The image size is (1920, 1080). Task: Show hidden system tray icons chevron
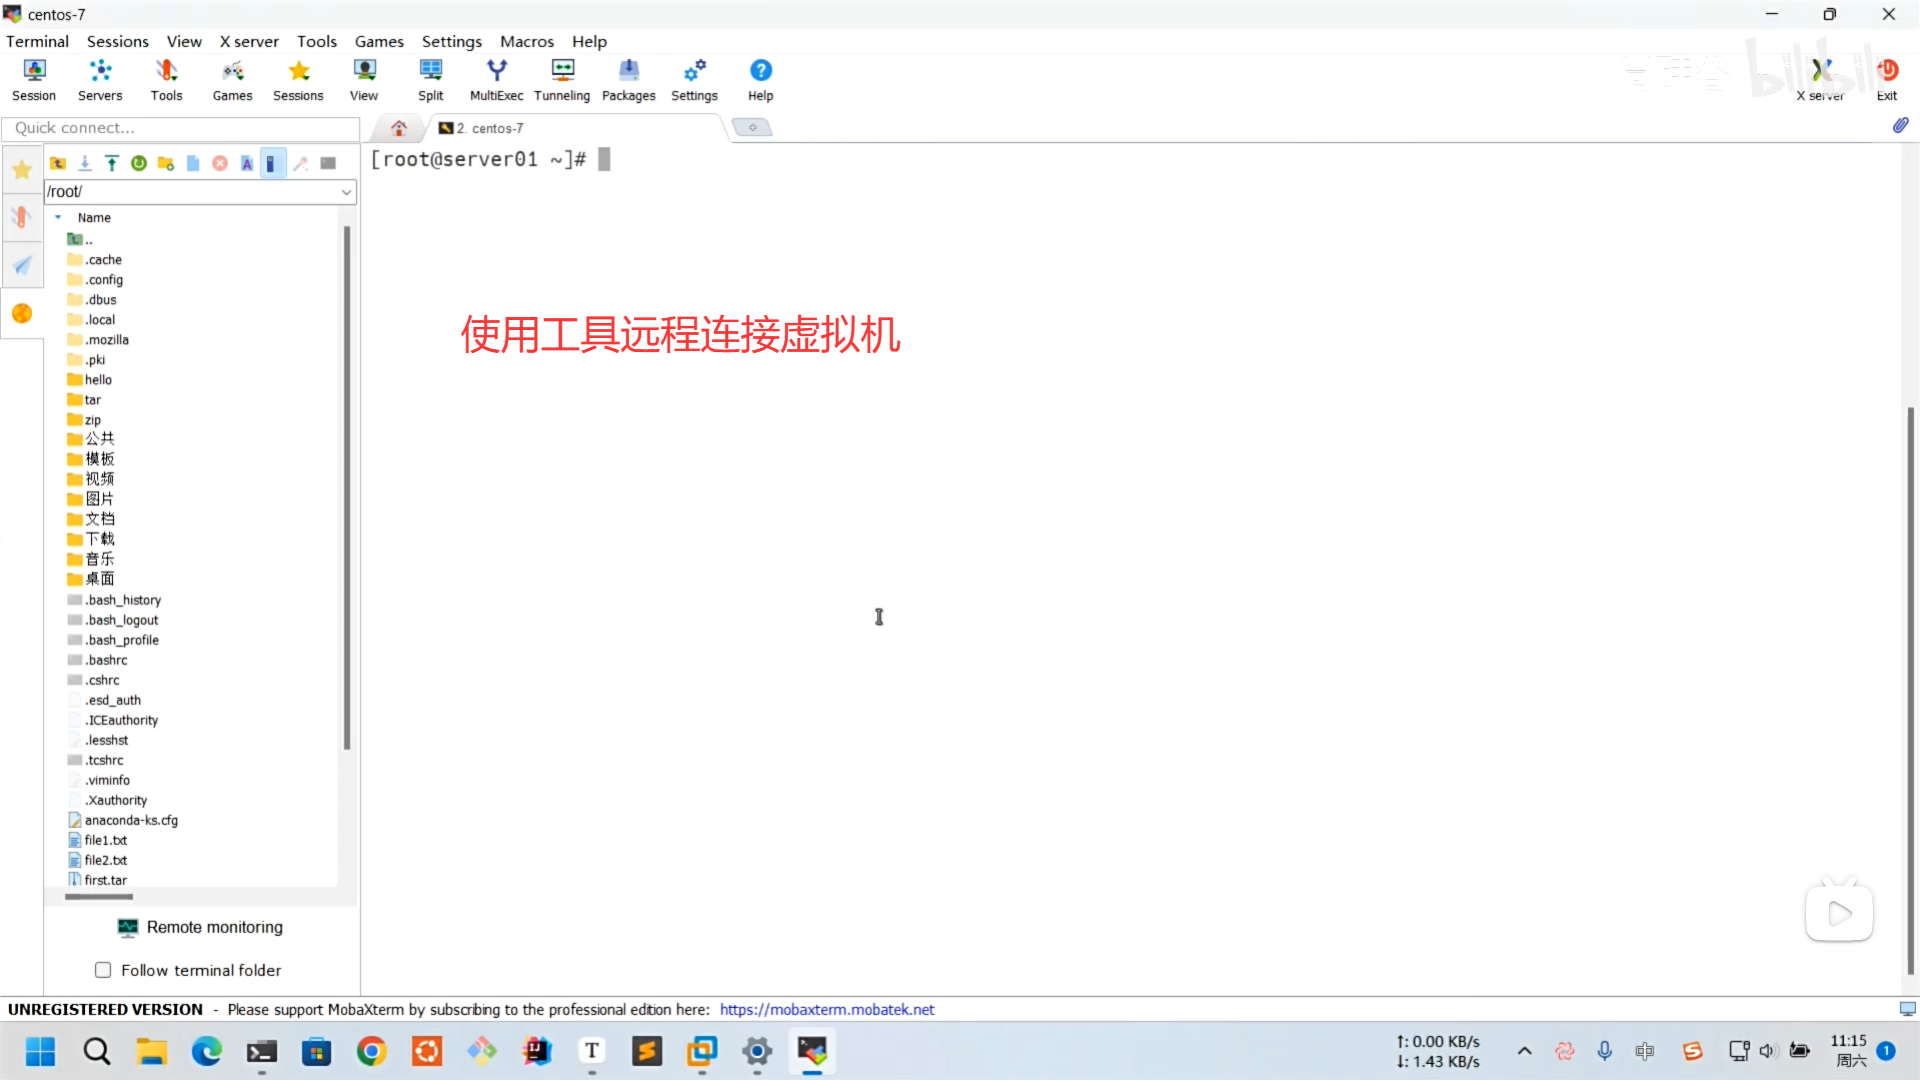(1524, 1051)
